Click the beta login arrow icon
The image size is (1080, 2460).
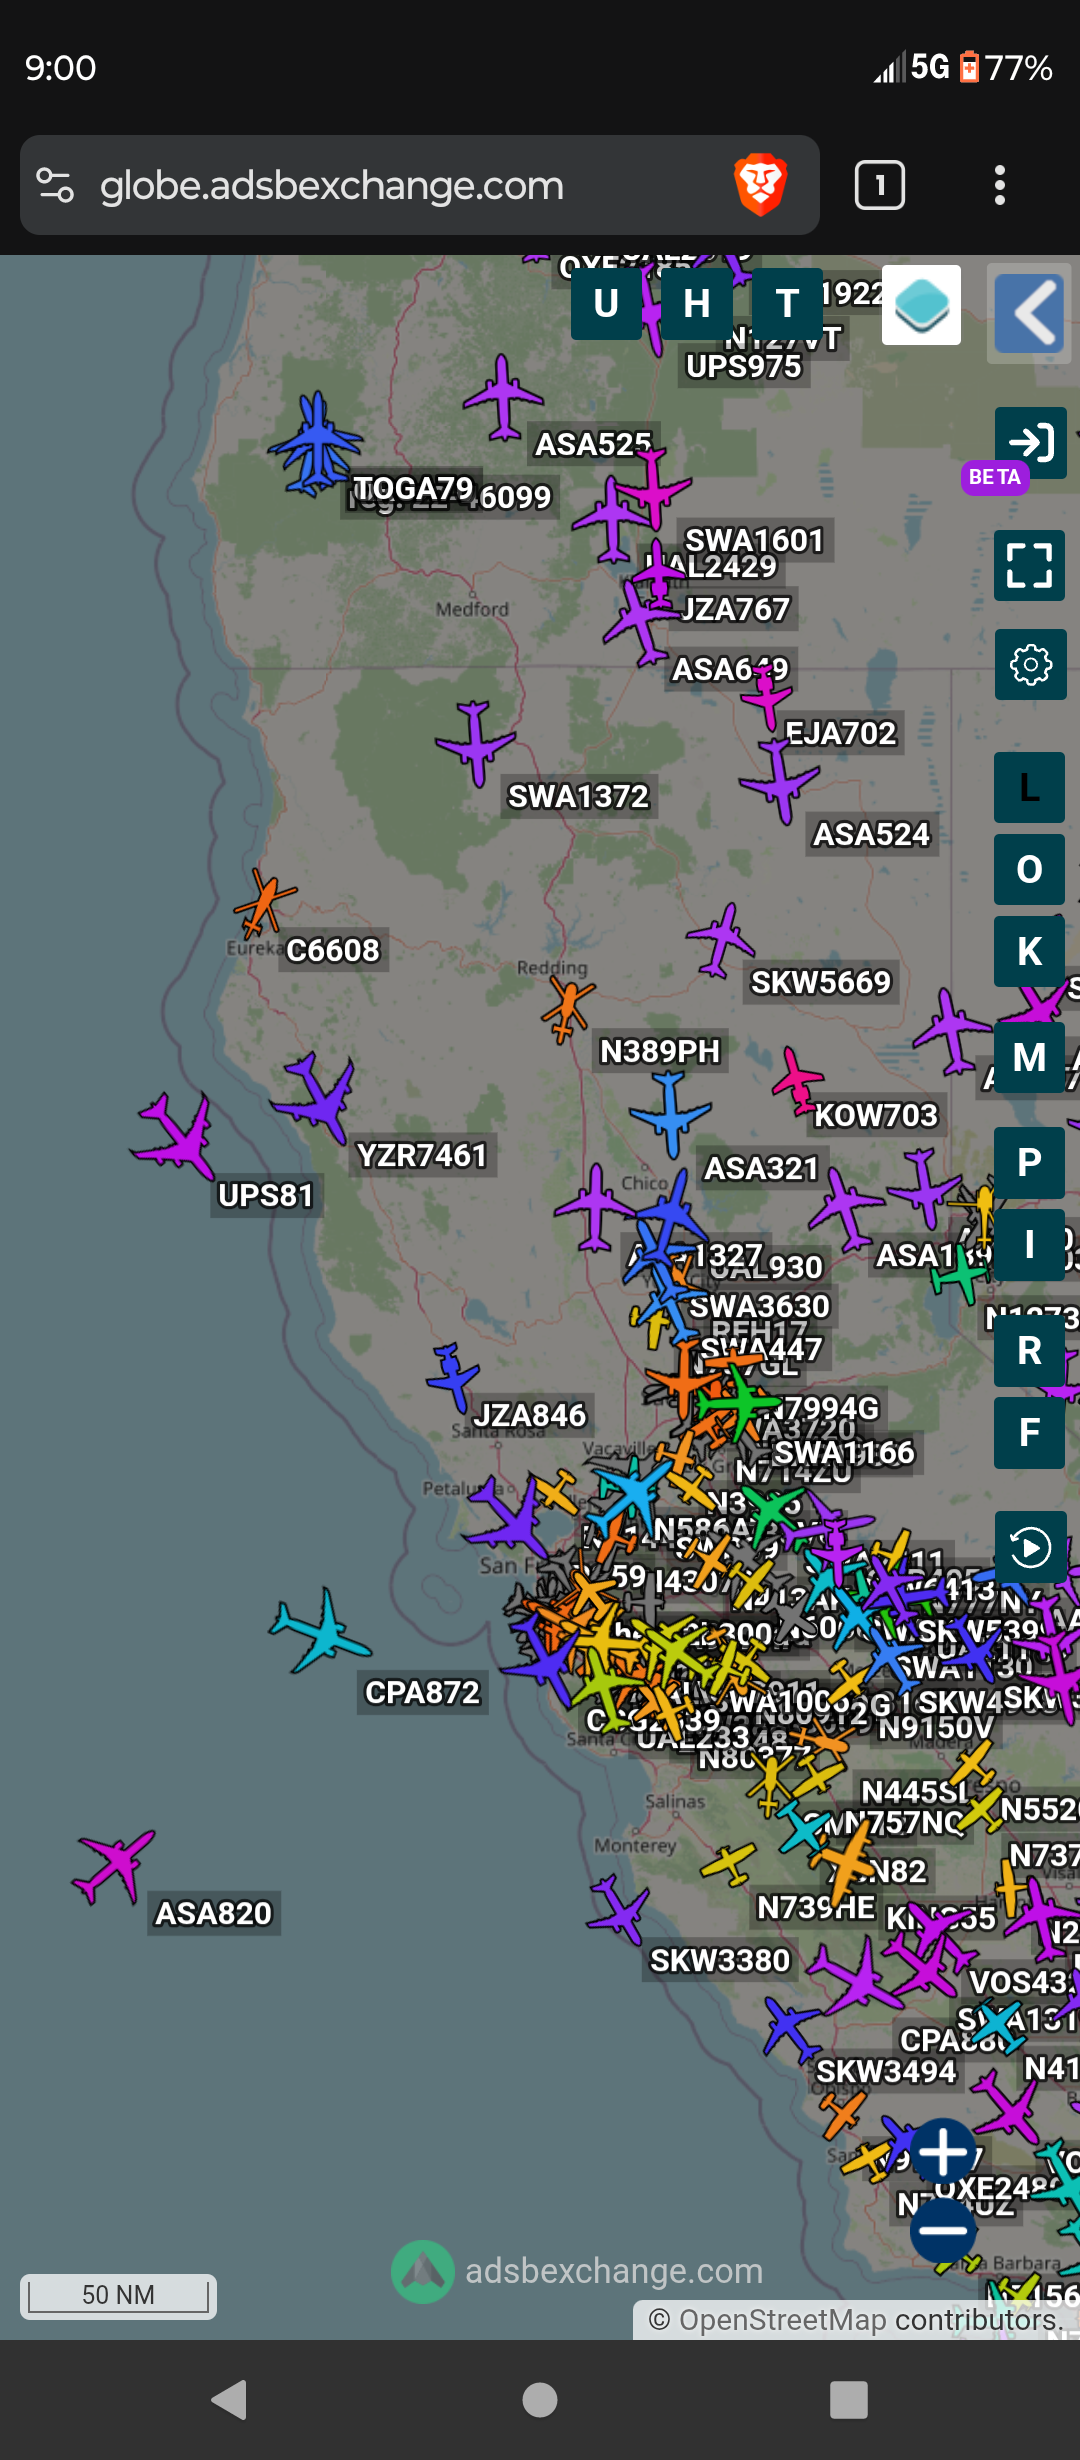click(x=1031, y=442)
